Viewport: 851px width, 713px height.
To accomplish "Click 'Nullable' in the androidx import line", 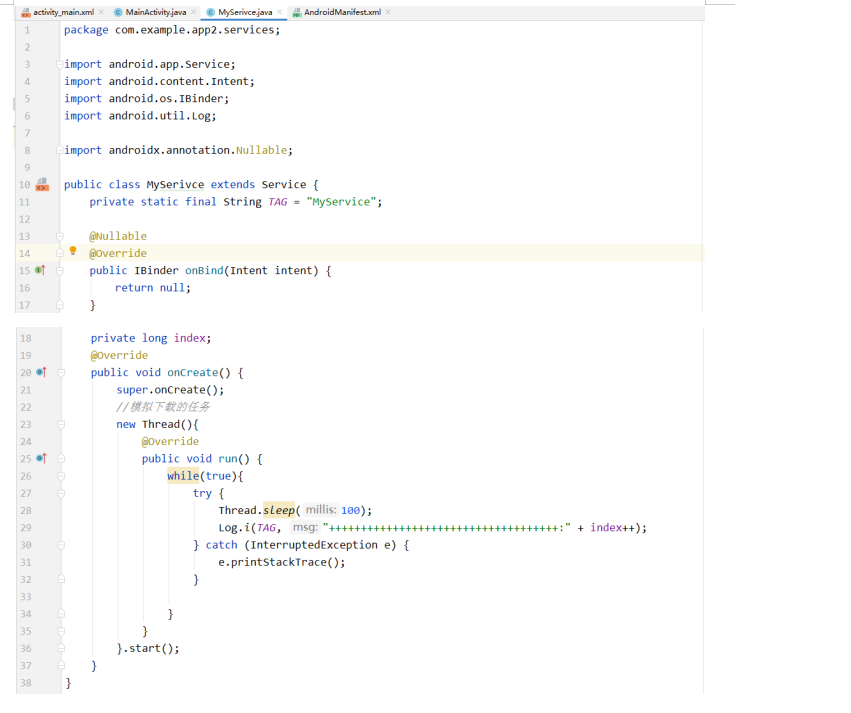I will coord(261,150).
